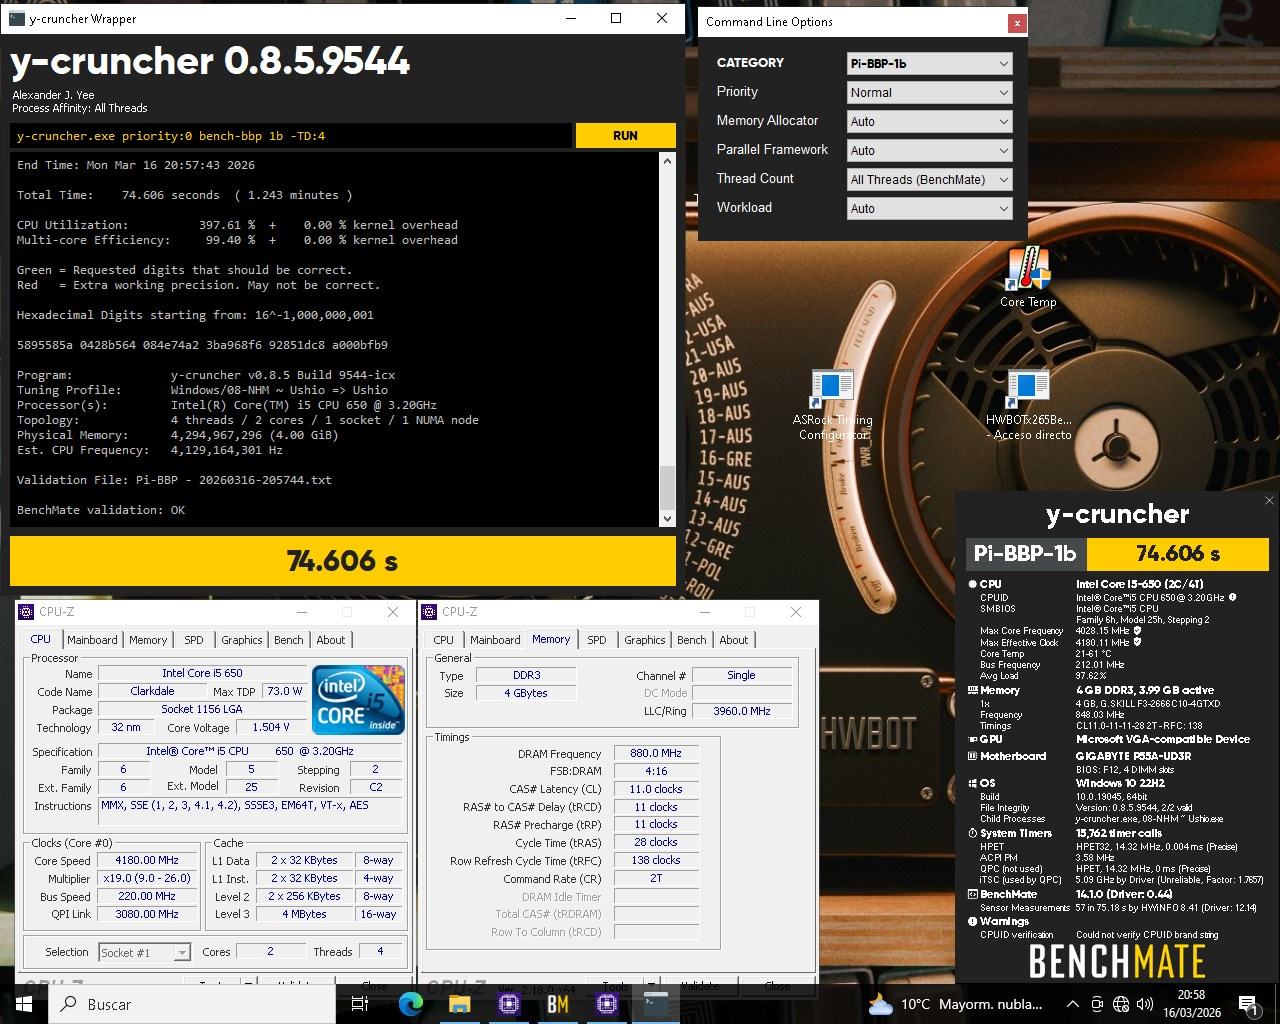Open the notification center icon
This screenshot has height=1024, width=1280.
pos(1247,1004)
